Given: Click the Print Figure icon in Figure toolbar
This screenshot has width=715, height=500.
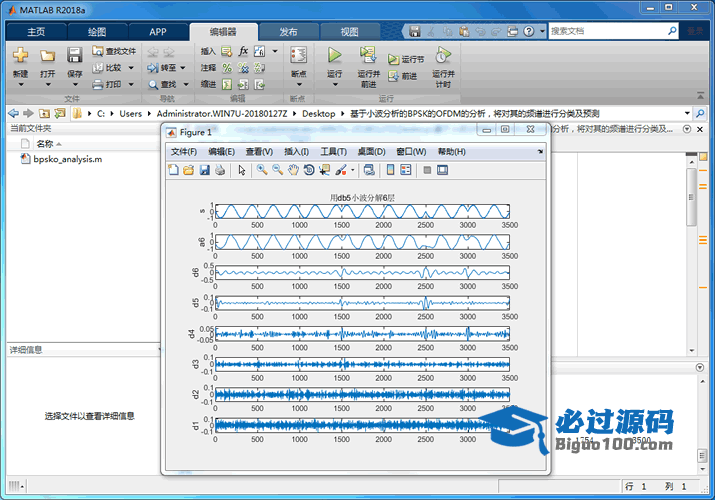Looking at the screenshot, I should click(220, 170).
